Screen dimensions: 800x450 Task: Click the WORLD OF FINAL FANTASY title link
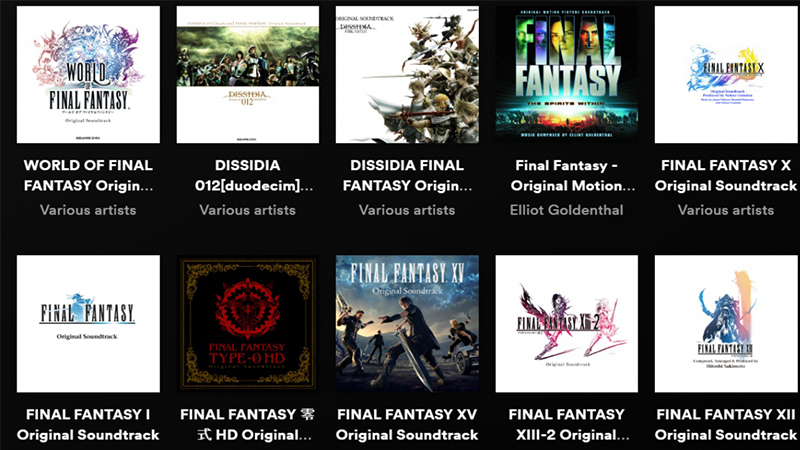pos(88,176)
